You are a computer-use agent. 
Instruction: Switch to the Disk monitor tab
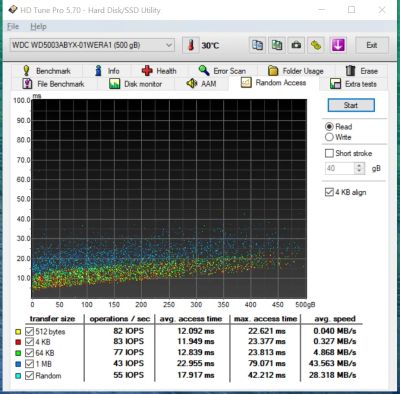pyautogui.click(x=135, y=84)
